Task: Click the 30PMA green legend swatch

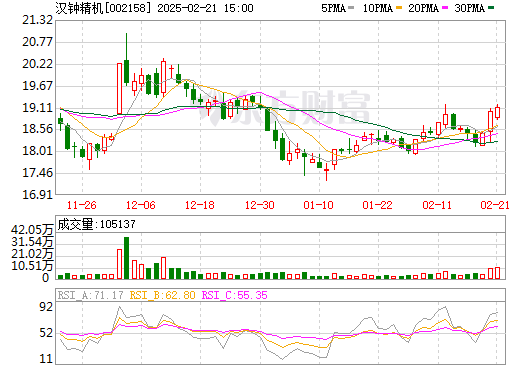Action: pyautogui.click(x=491, y=8)
